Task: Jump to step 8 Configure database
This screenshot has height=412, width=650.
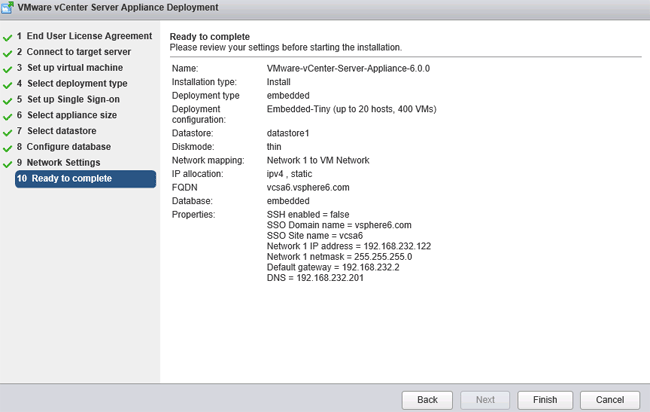Action: [64, 147]
